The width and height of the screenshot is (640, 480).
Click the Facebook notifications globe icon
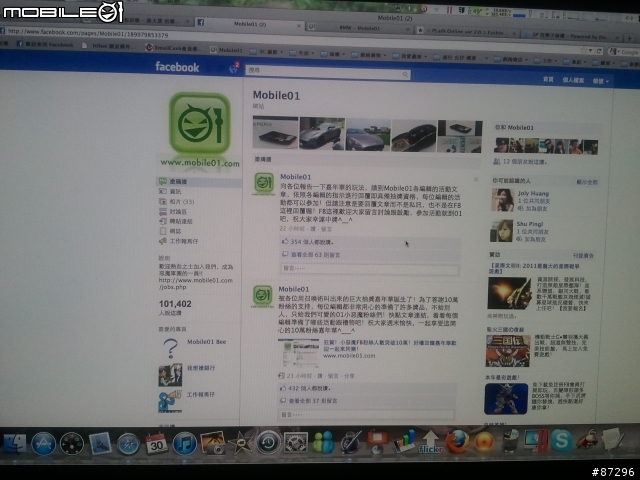(x=233, y=69)
